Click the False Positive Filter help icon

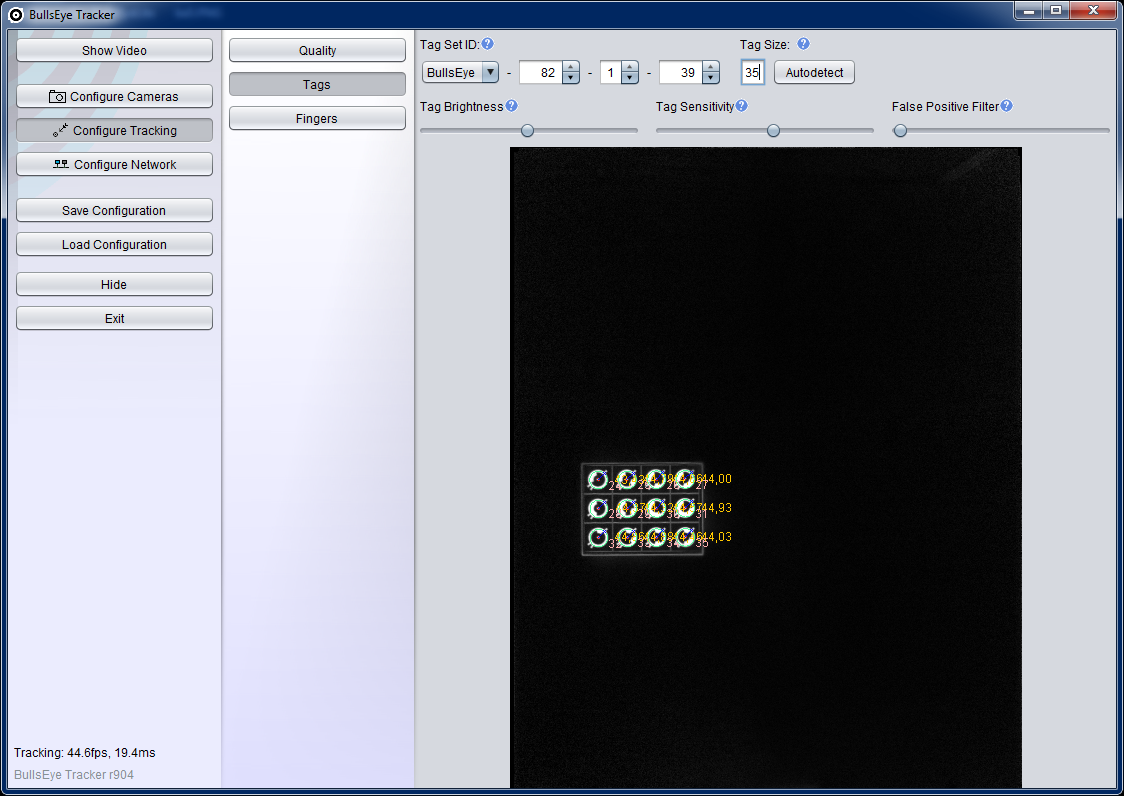pos(1007,106)
